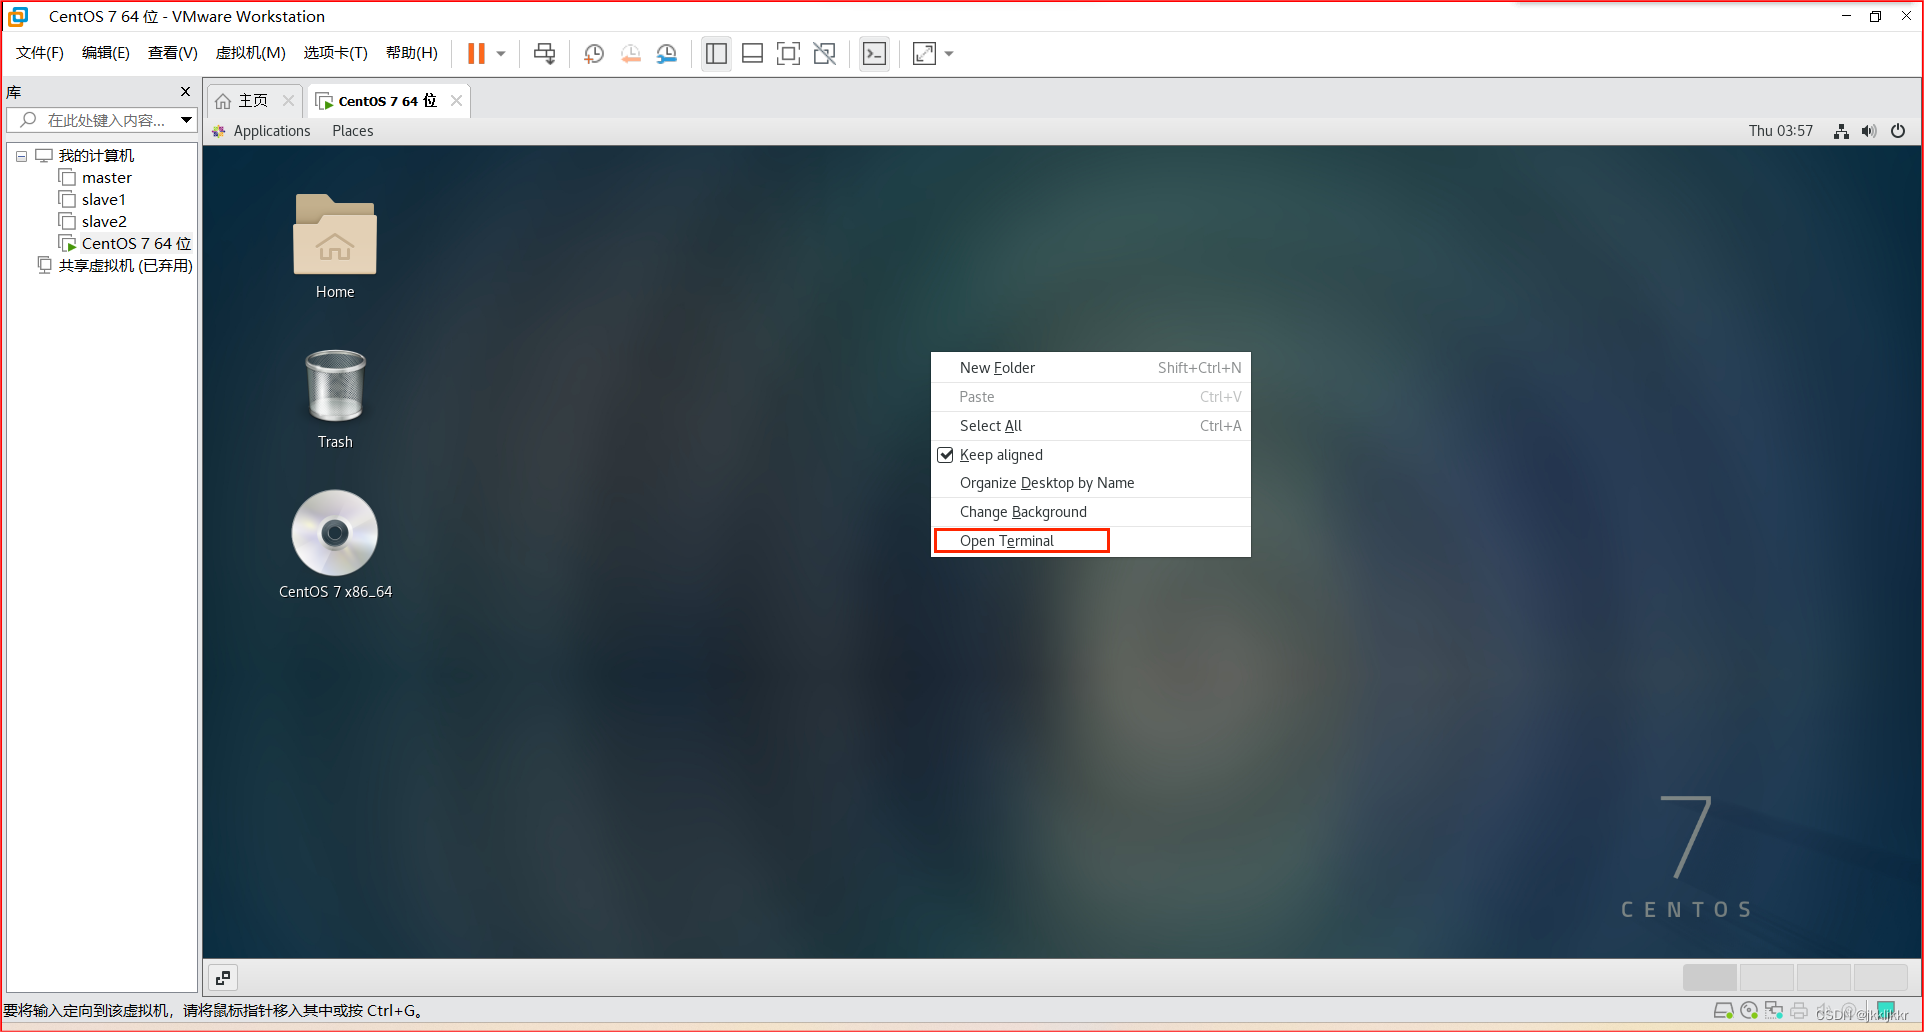Click the orange Pause VM button
Screen dimensions: 1924x1032
(476, 54)
